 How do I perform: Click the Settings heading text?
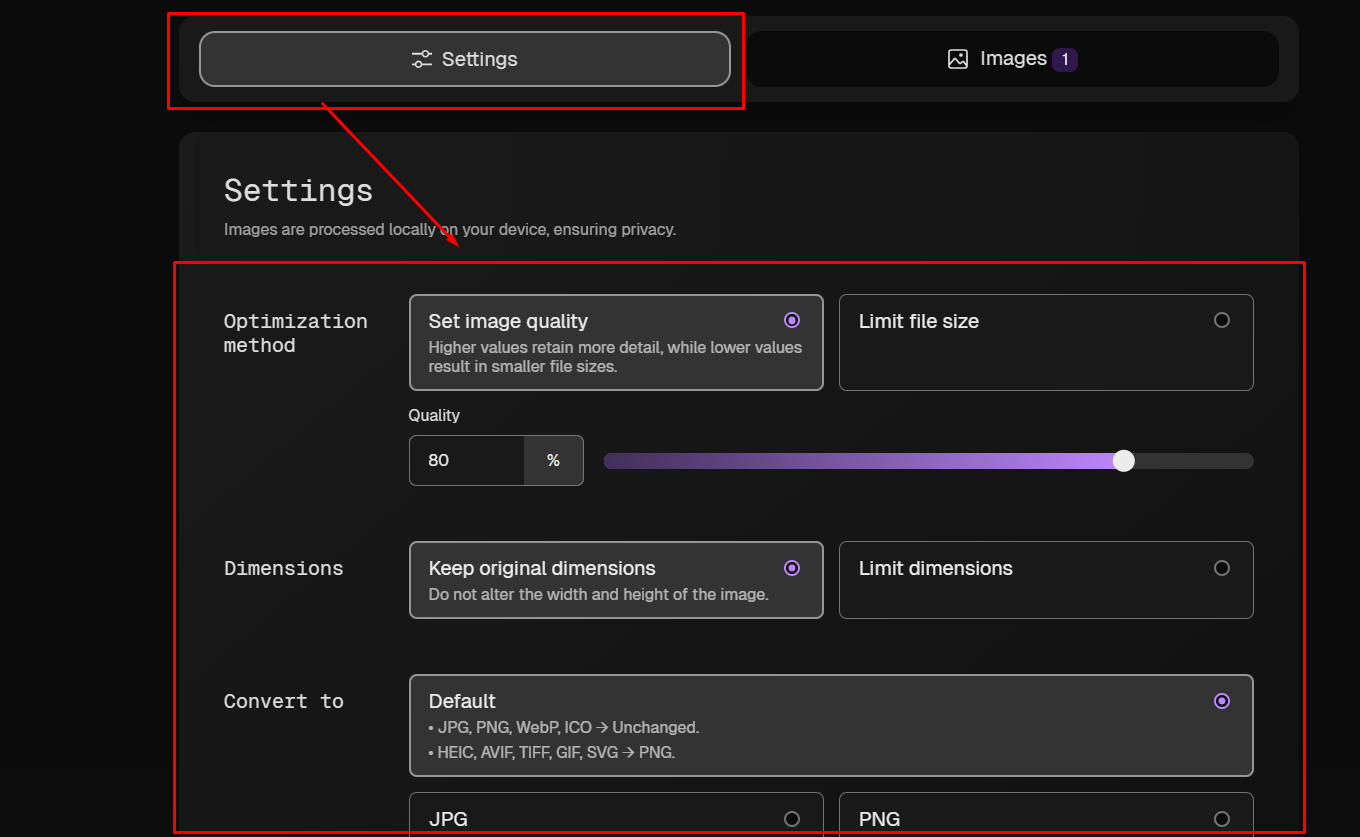(x=298, y=190)
